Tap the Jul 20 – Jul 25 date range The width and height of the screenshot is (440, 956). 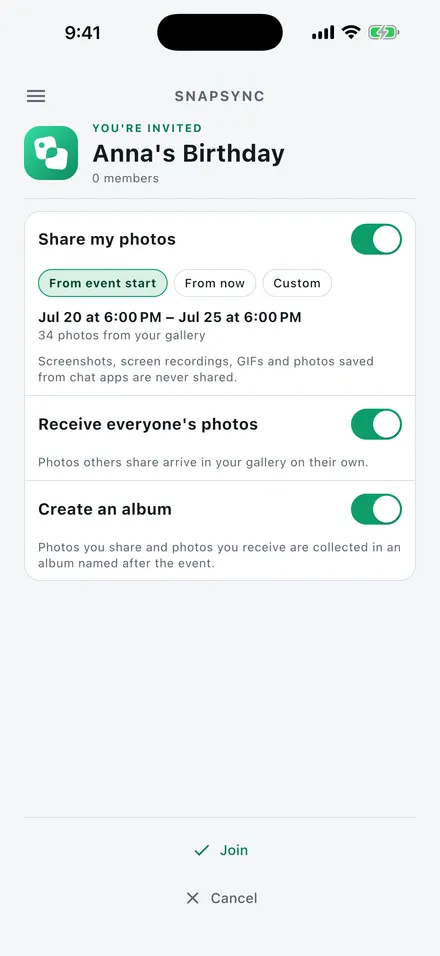170,317
